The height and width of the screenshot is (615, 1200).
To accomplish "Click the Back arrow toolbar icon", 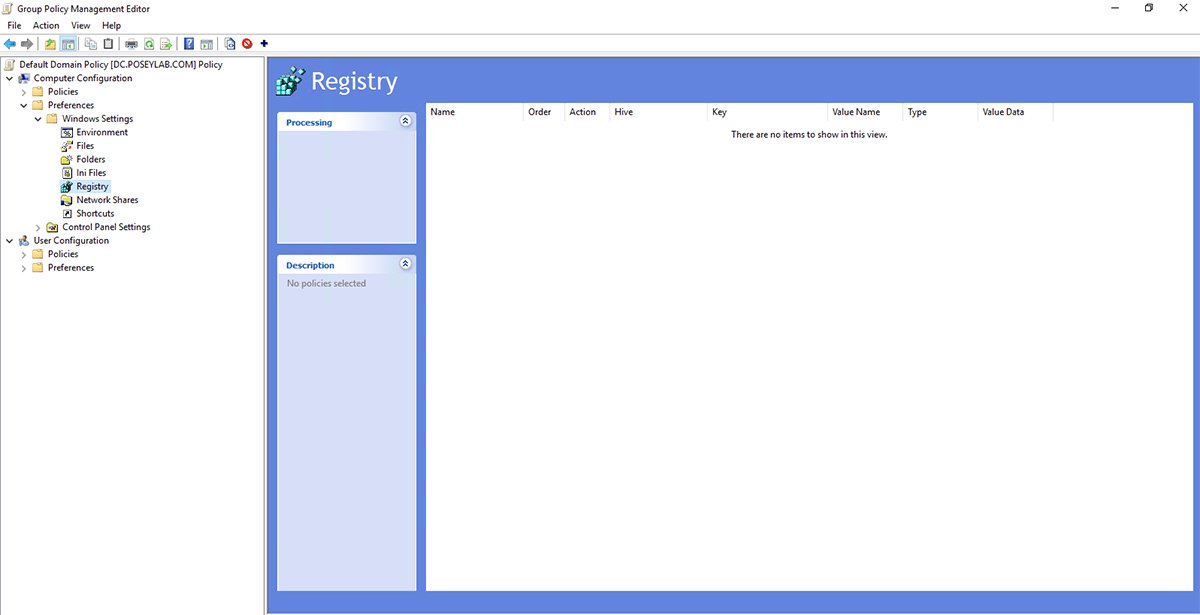I will tap(10, 44).
